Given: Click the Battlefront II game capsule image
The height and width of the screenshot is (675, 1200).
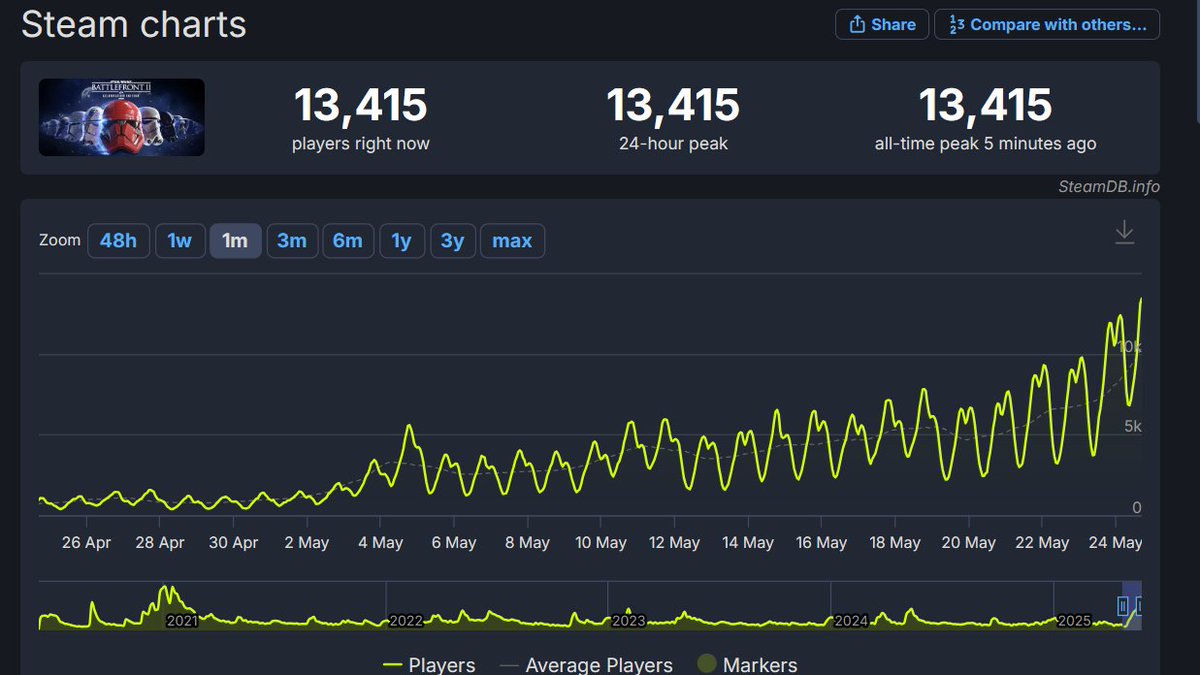Looking at the screenshot, I should click(x=121, y=117).
